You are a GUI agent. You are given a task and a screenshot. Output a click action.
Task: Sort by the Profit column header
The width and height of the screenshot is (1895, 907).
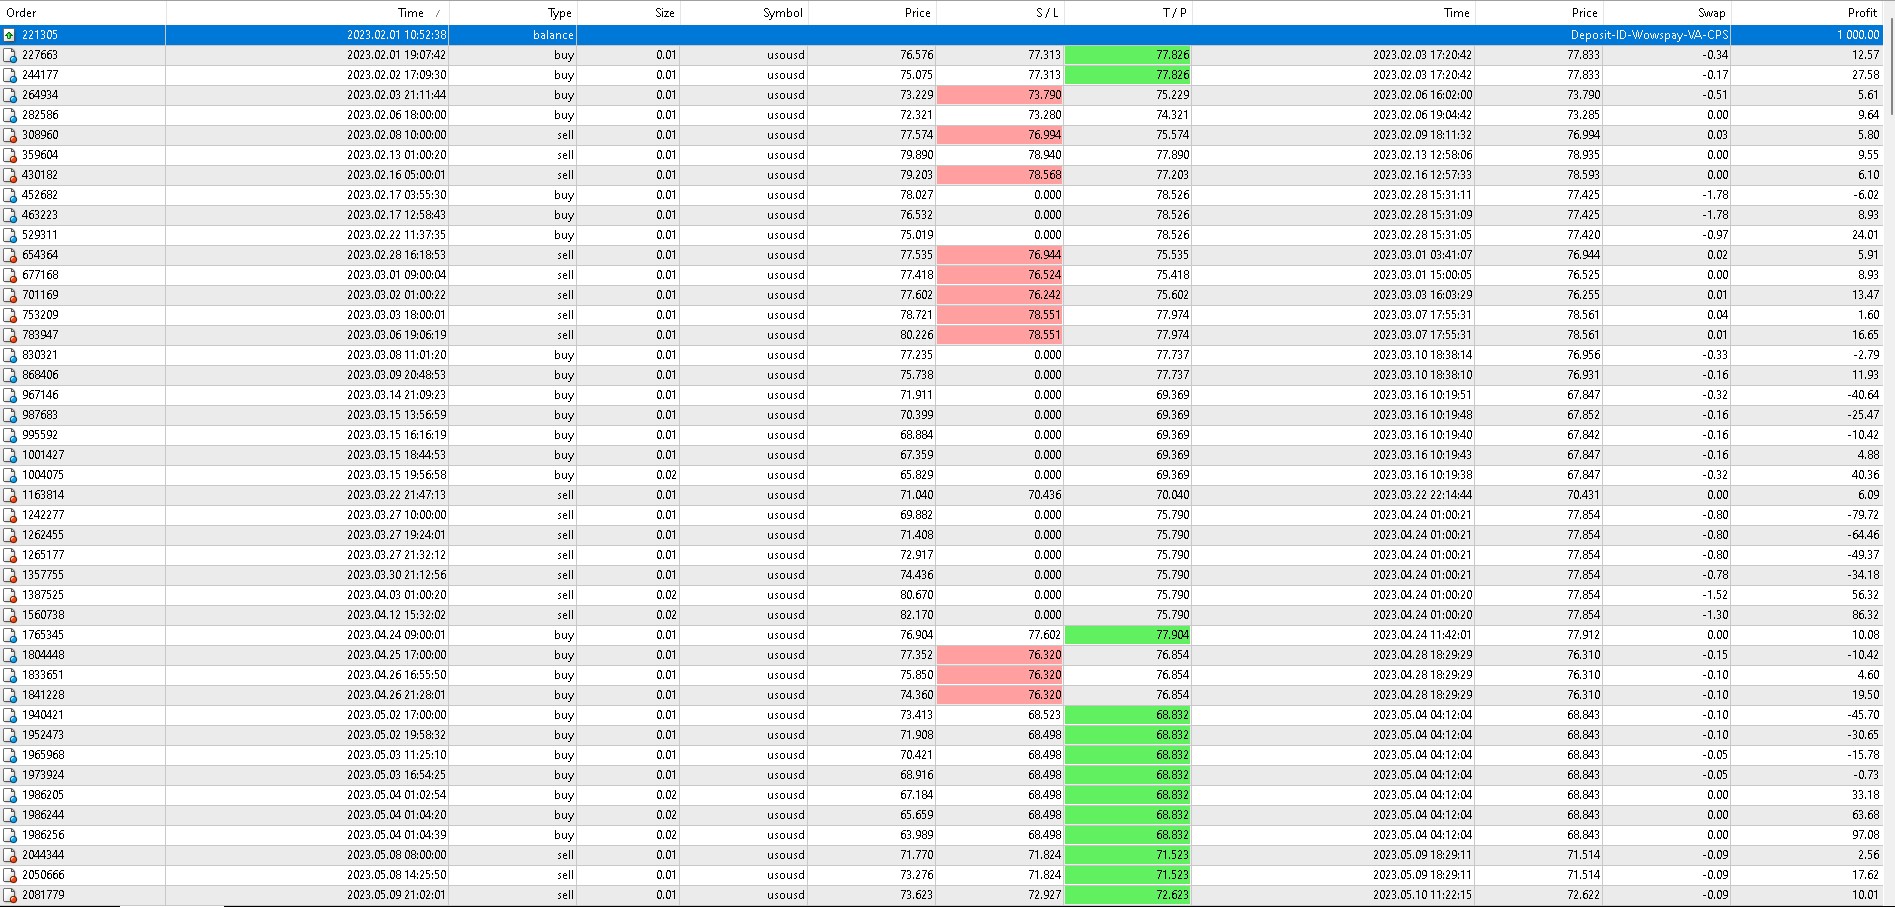[1862, 13]
